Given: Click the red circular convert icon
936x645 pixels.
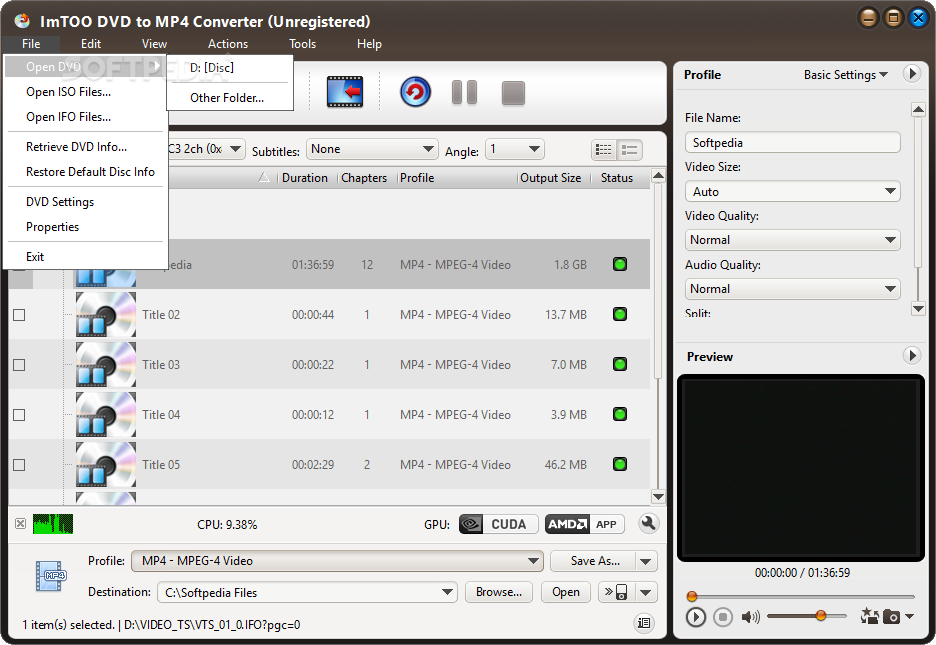Looking at the screenshot, I should coord(415,92).
